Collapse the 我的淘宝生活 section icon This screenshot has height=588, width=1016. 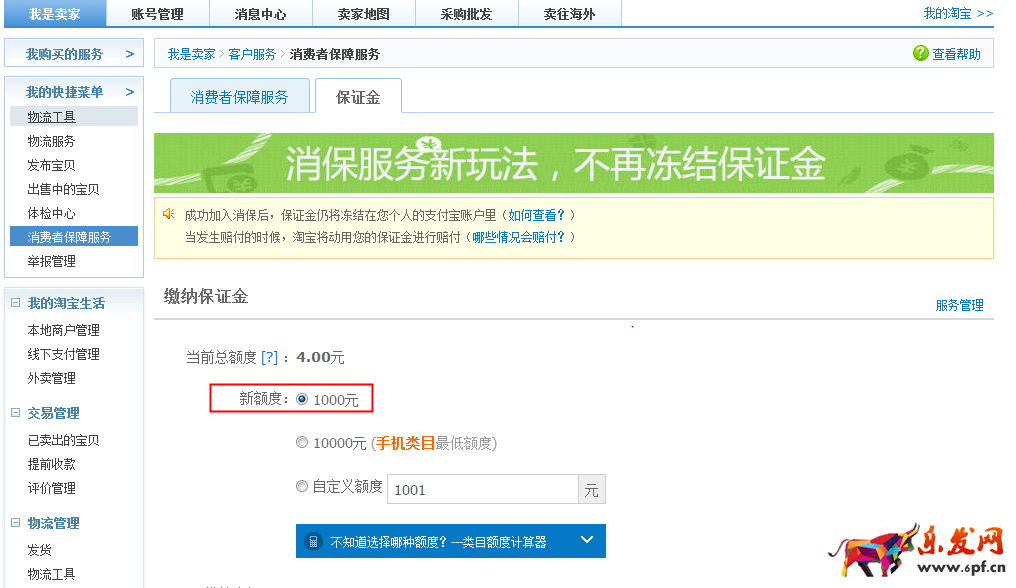coord(16,303)
